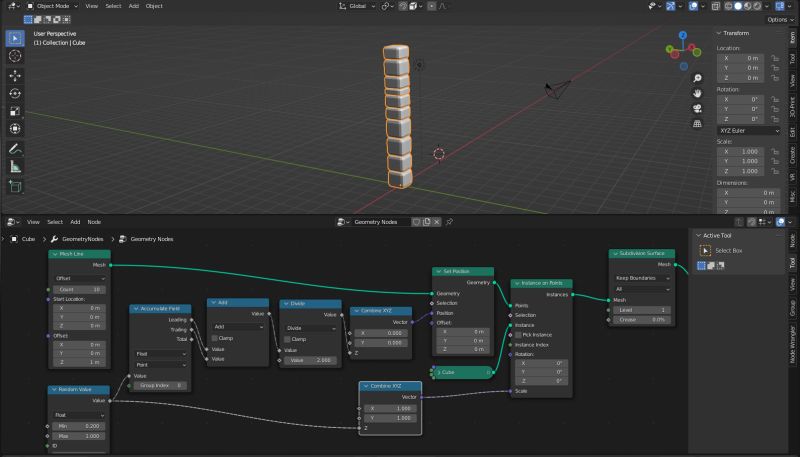Screen dimensions: 800x457
Task: Click the pan hand viewport icon
Action: point(697,93)
